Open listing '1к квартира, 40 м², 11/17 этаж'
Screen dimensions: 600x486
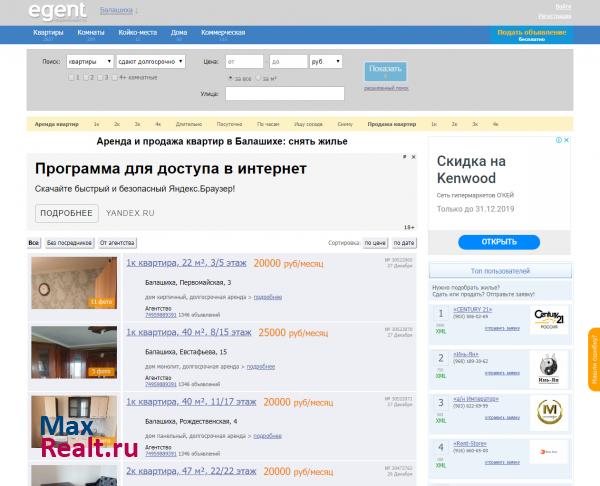tap(191, 402)
